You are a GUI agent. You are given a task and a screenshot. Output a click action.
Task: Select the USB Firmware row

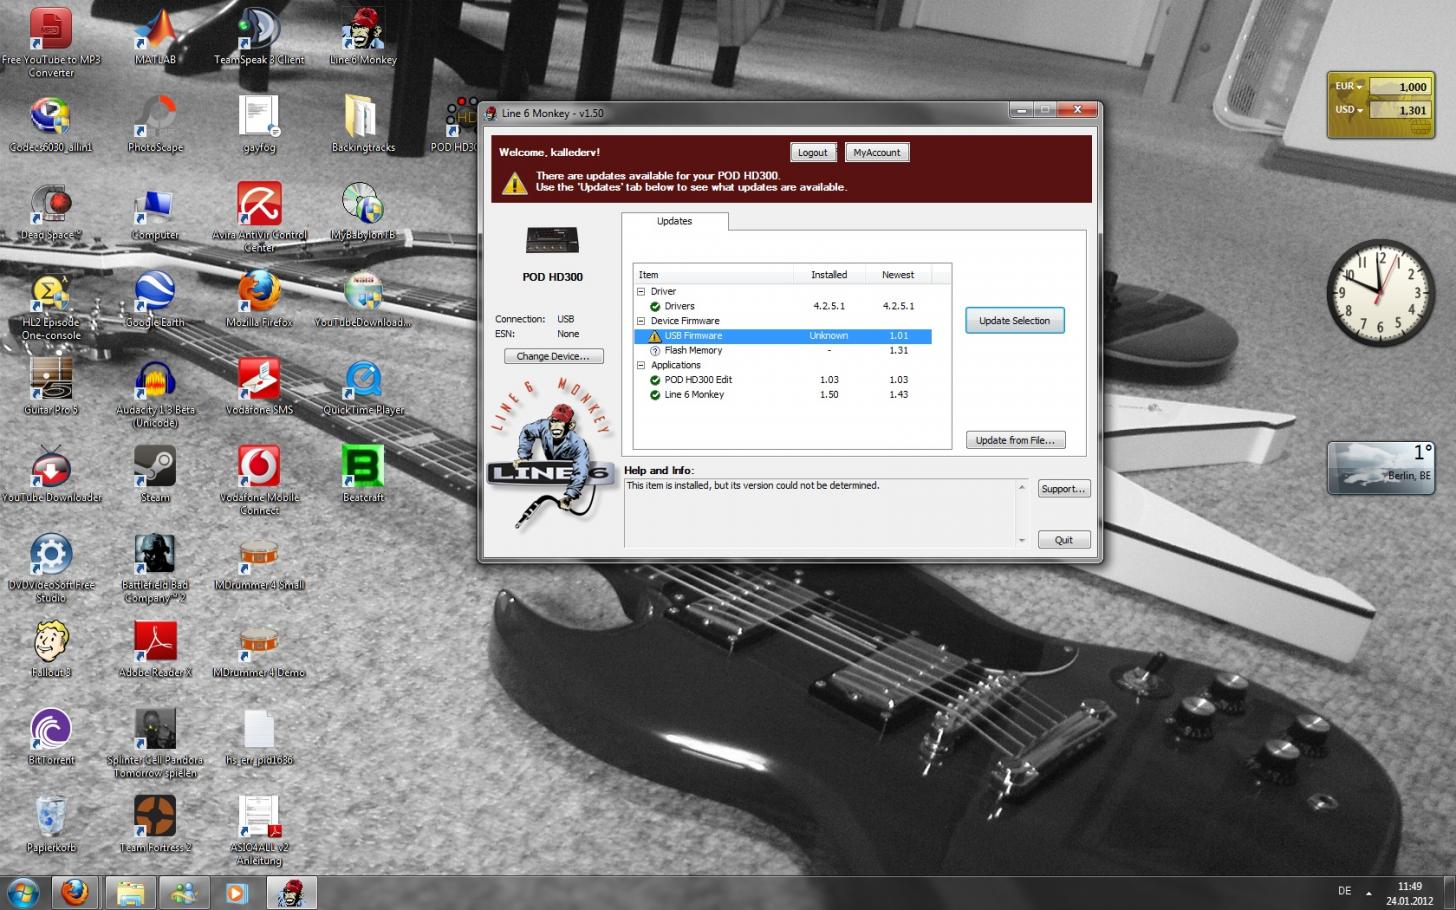783,336
